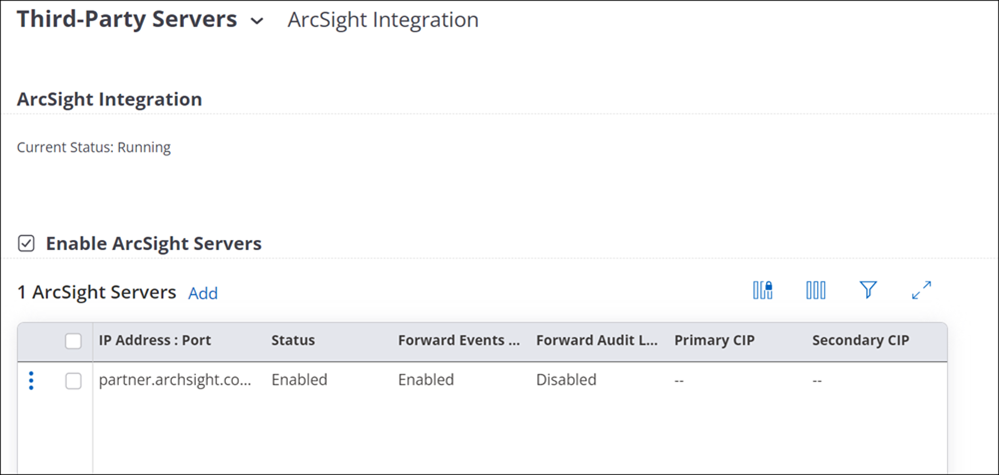Toggle Enable ArcSight Servers checkbox

[x=25, y=243]
